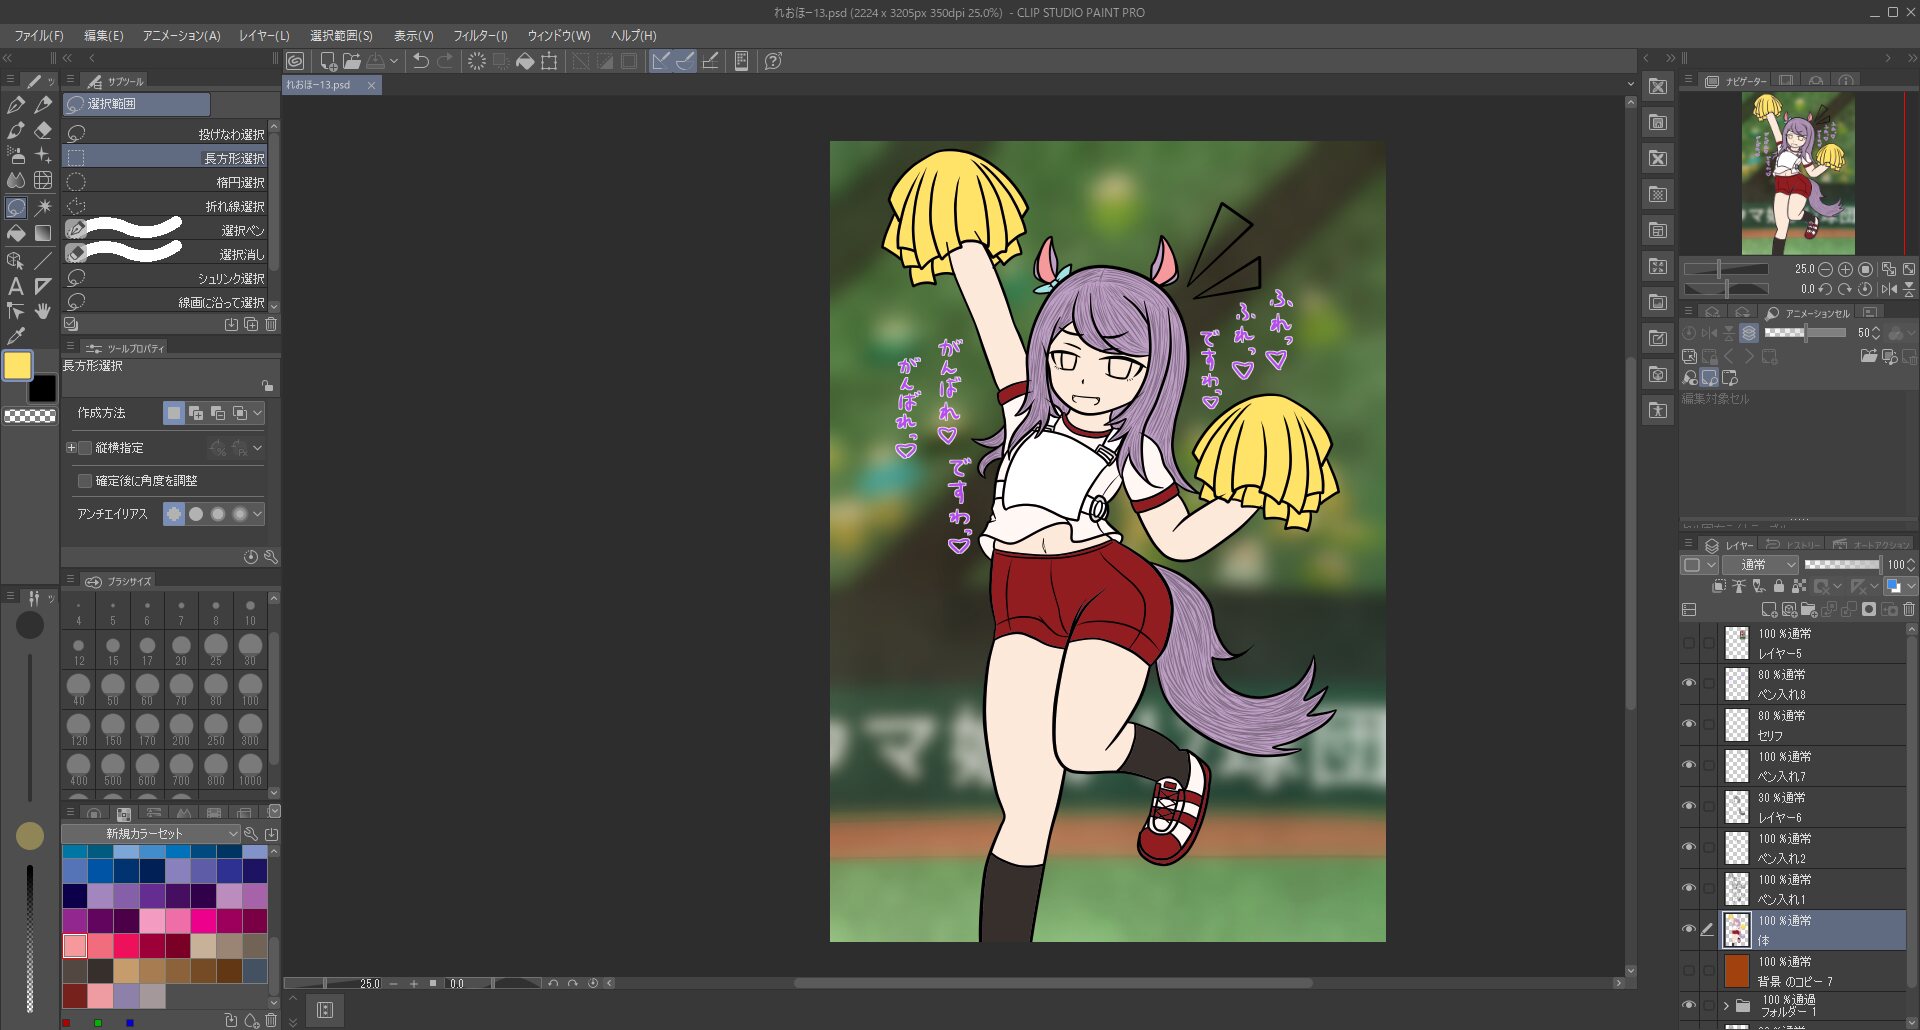Choose the Hand move tool
Image resolution: width=1920 pixels, height=1030 pixels.
[x=43, y=311]
